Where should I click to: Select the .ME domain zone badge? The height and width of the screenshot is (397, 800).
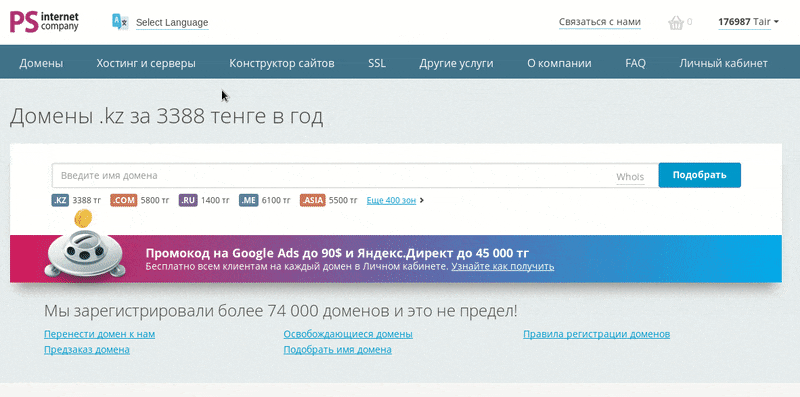pos(248,200)
